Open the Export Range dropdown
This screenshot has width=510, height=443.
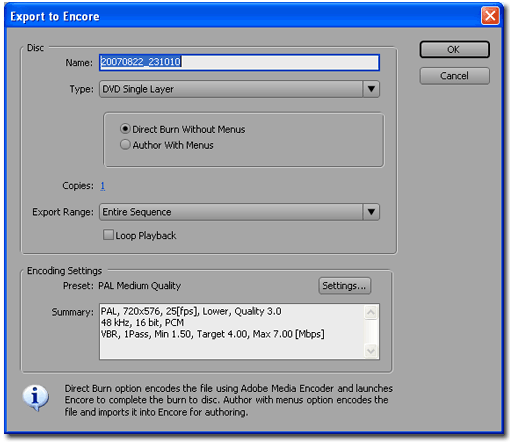[x=239, y=212]
